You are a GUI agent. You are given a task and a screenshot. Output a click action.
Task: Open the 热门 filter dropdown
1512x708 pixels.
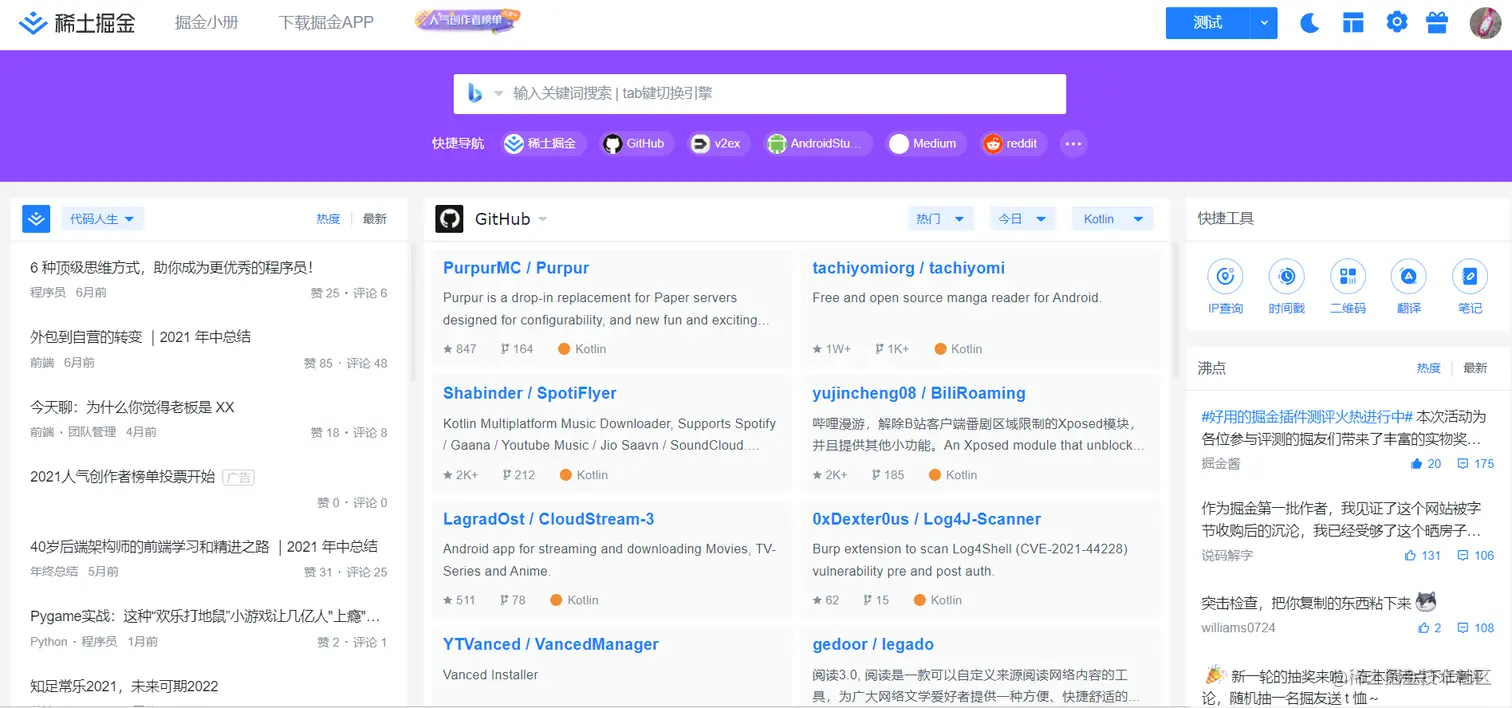click(940, 219)
